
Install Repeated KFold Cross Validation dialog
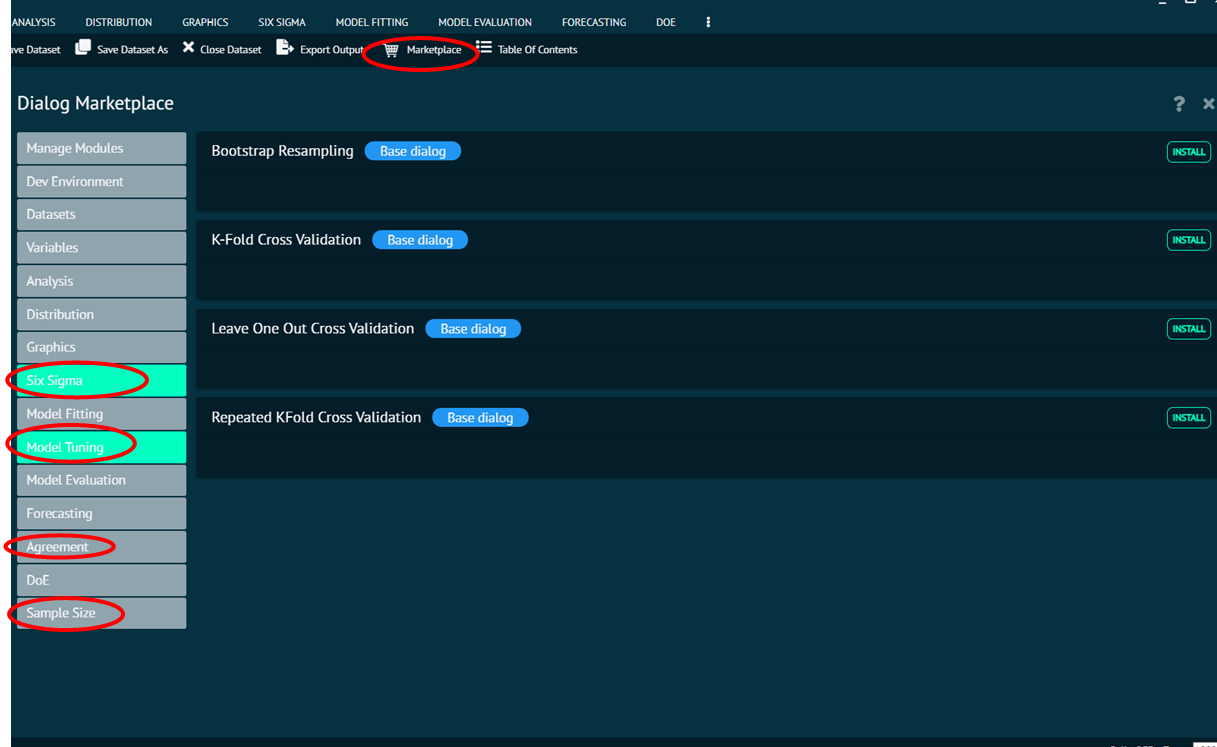point(1188,418)
